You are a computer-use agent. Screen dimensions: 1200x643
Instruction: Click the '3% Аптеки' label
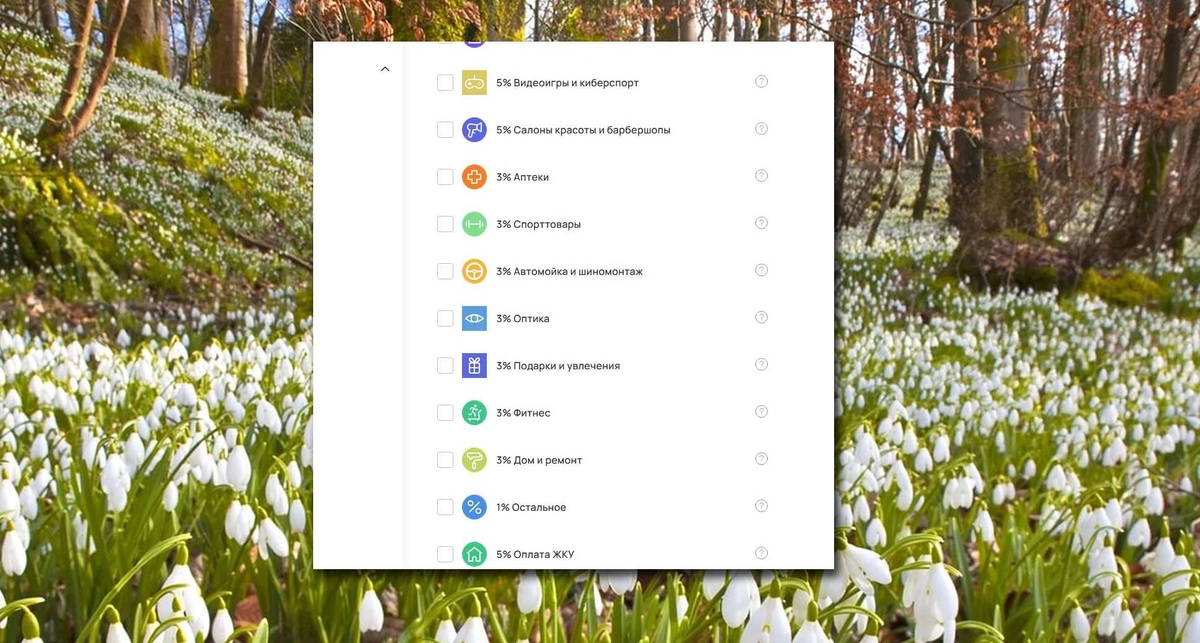pyautogui.click(x=522, y=177)
